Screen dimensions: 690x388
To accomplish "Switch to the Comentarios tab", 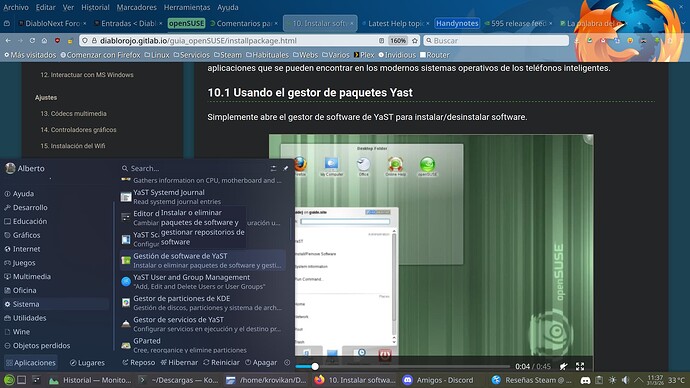I will 243,23.
